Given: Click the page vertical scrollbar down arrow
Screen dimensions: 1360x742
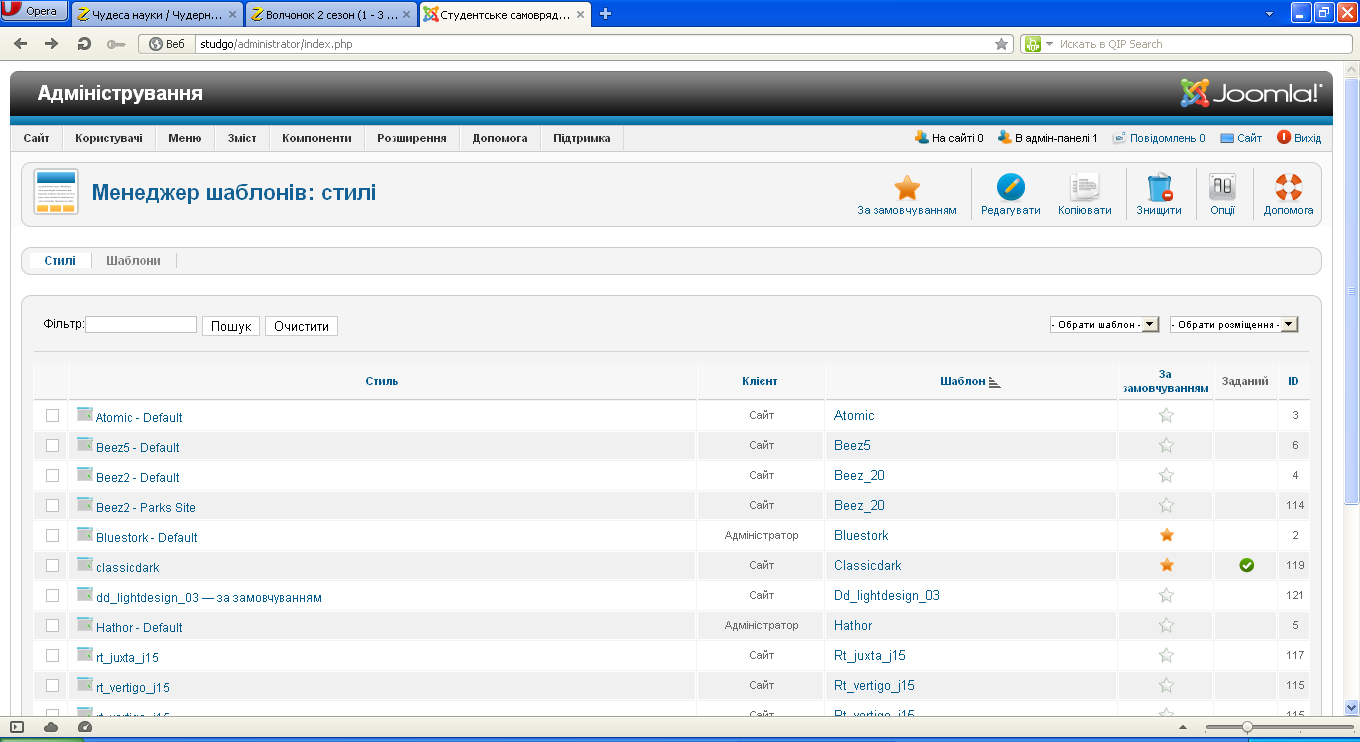Looking at the screenshot, I should (1351, 706).
